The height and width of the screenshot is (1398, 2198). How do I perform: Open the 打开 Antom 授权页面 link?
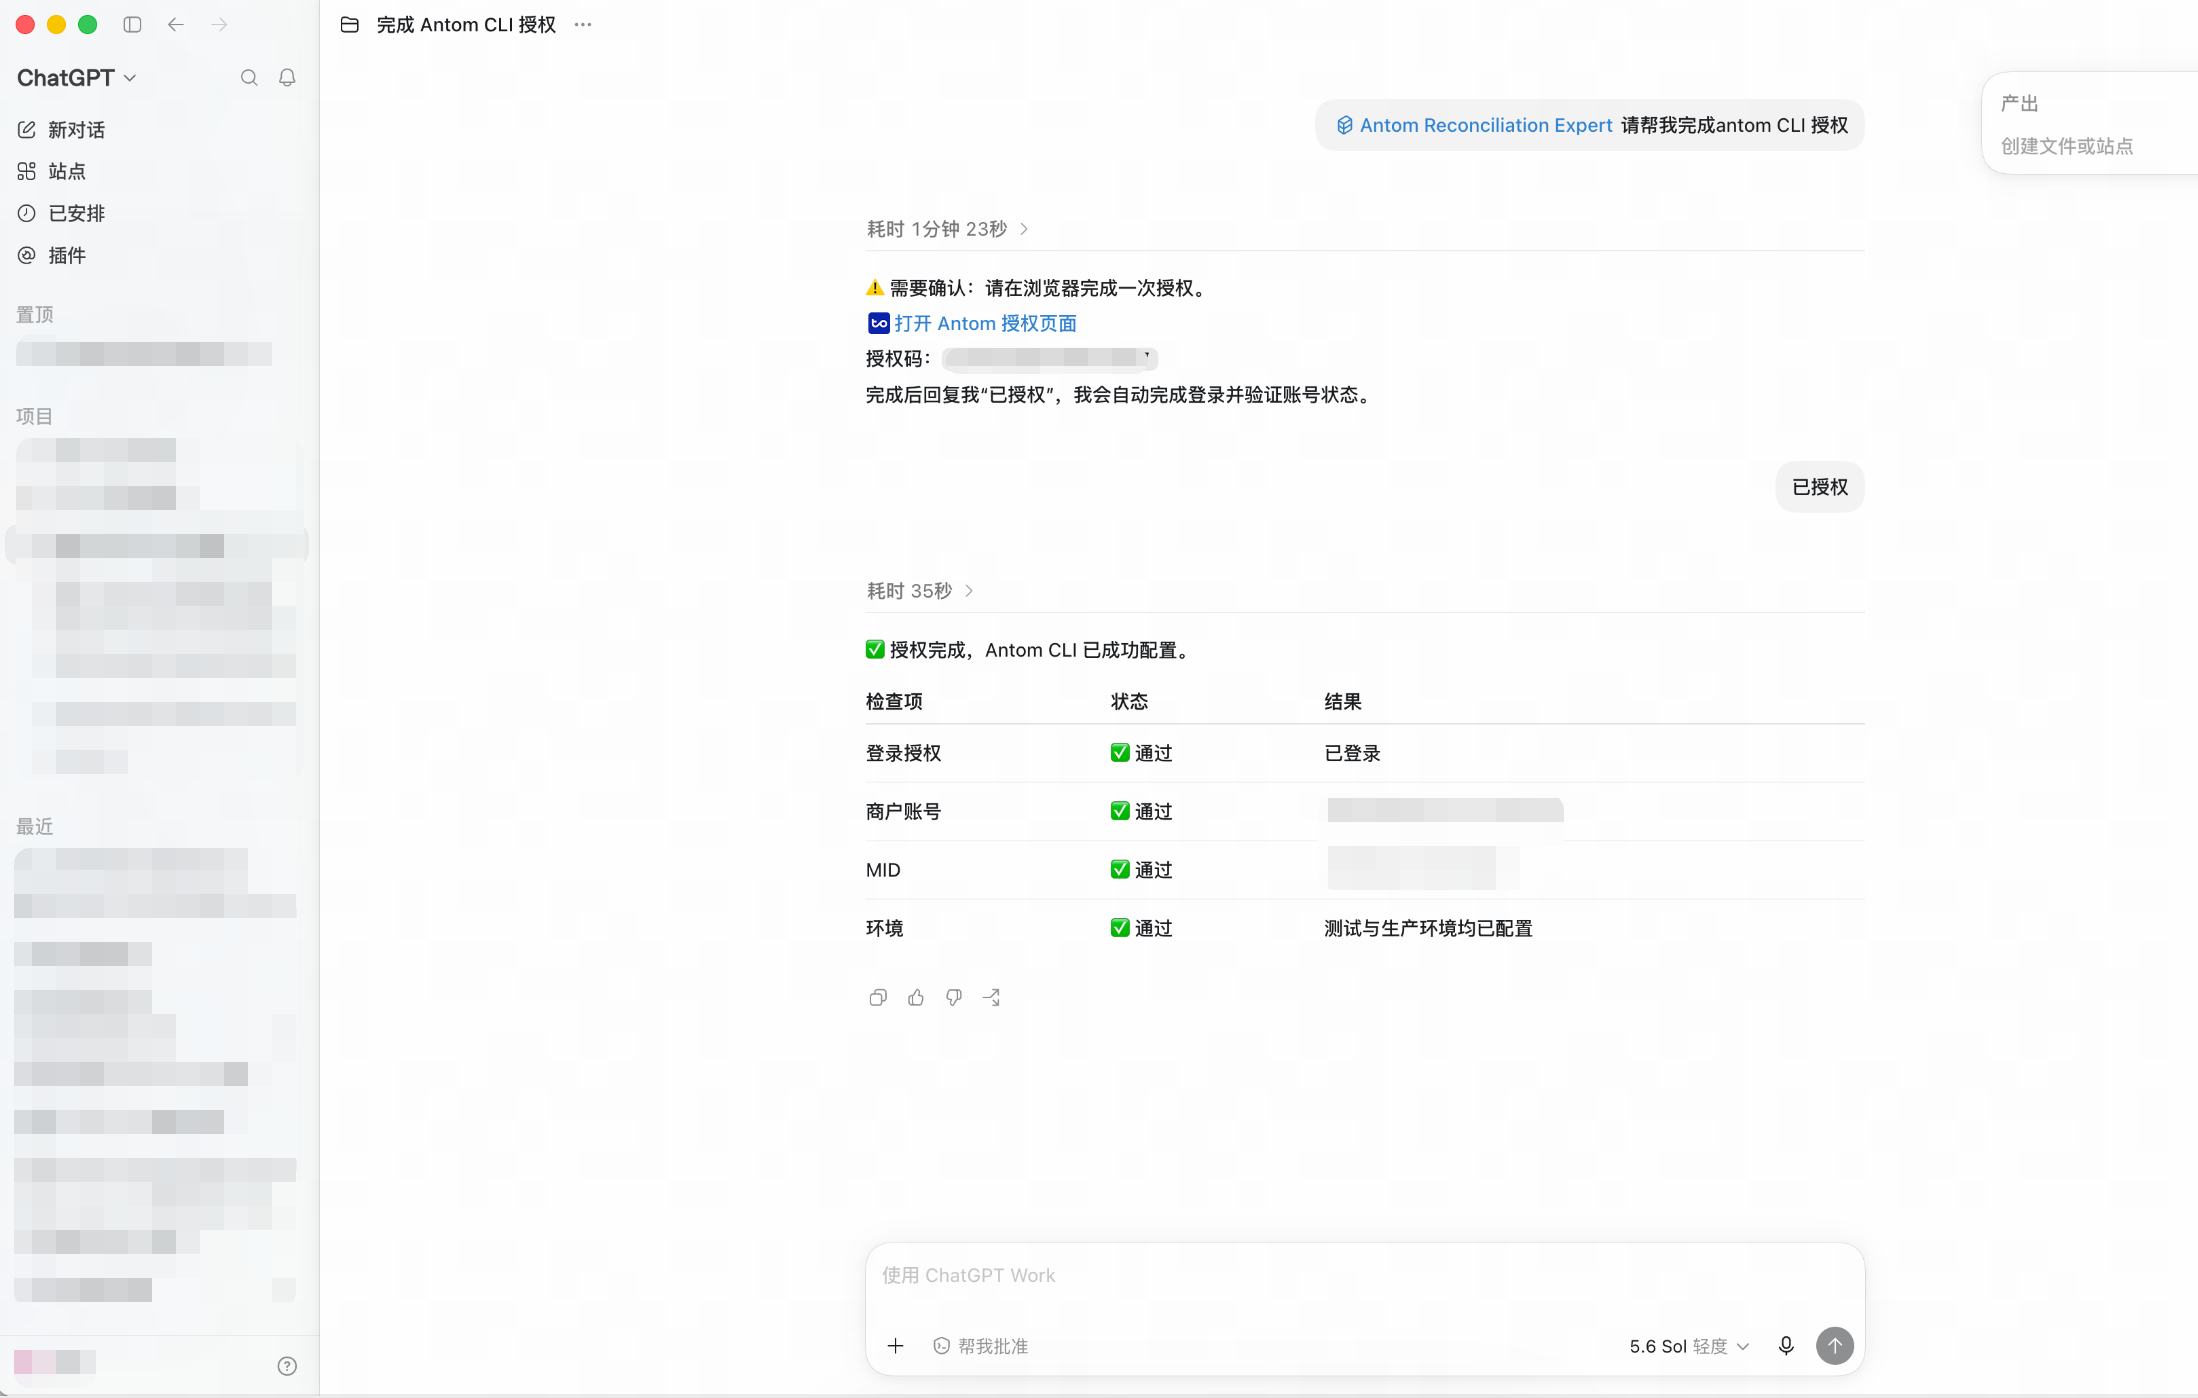coord(985,323)
